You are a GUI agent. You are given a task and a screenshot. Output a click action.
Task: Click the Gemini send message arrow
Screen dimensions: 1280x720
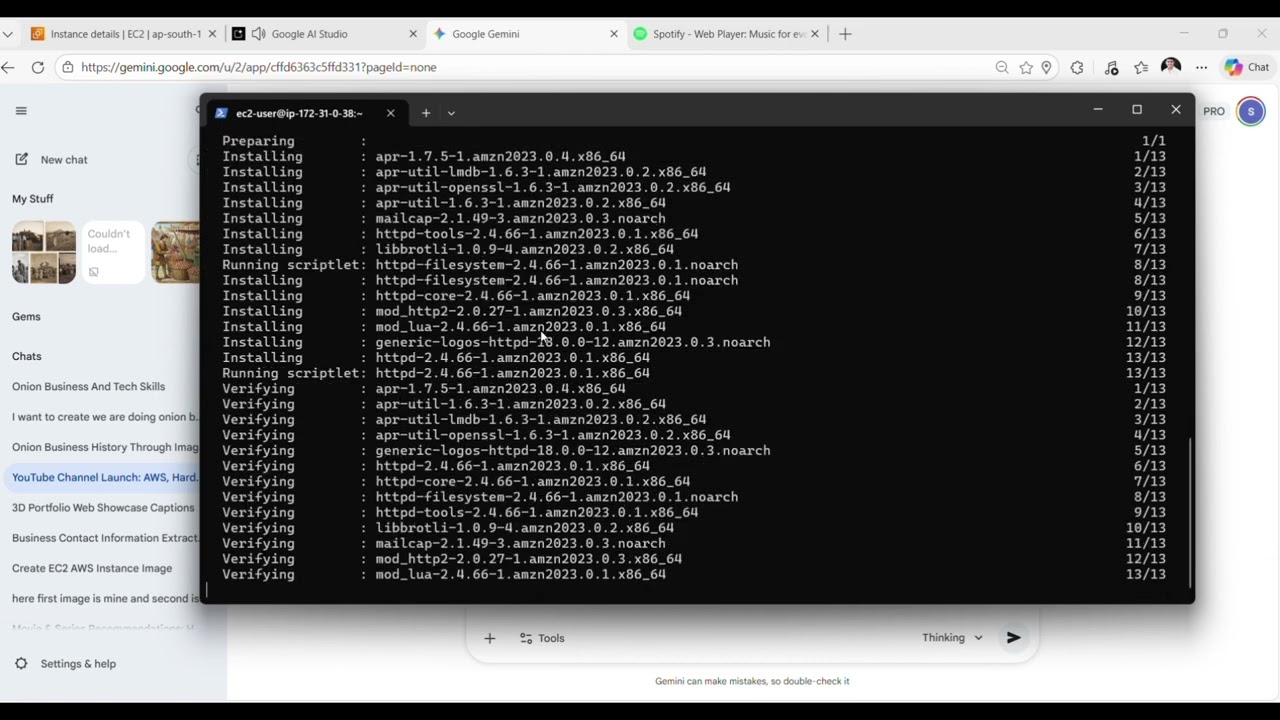1013,637
